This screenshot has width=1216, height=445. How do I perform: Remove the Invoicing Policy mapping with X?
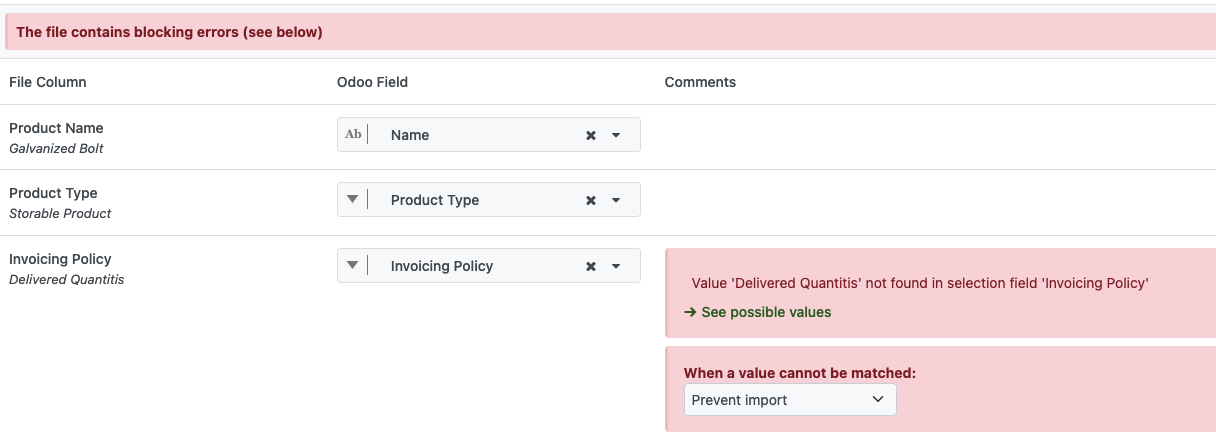pyautogui.click(x=591, y=266)
